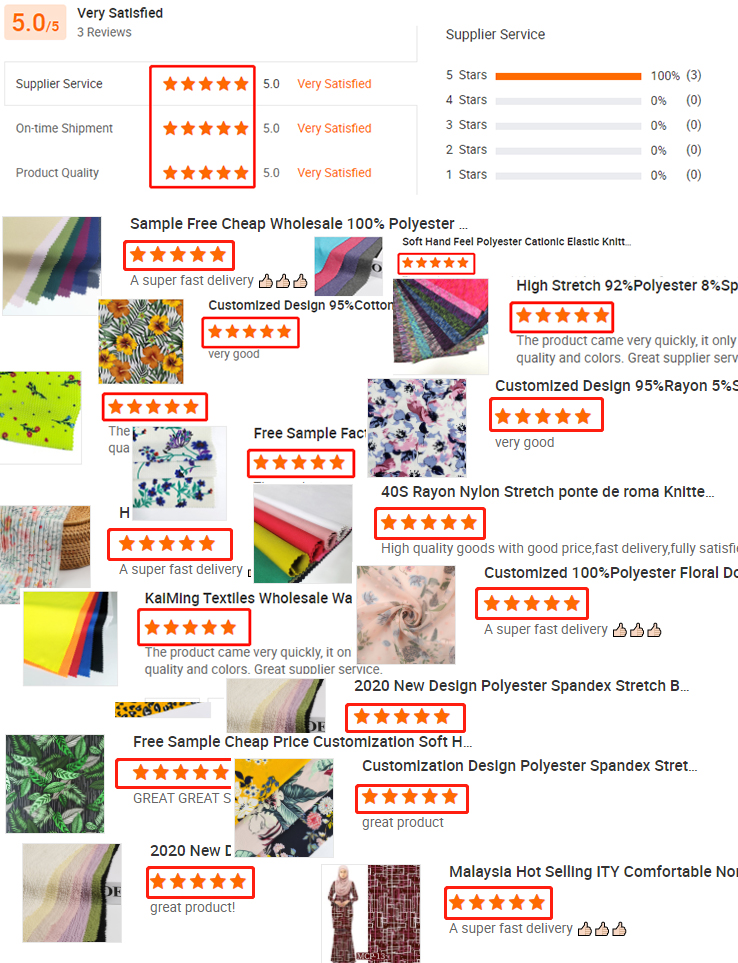
Task: Click stars above the 'great product!' review
Action: point(200,882)
